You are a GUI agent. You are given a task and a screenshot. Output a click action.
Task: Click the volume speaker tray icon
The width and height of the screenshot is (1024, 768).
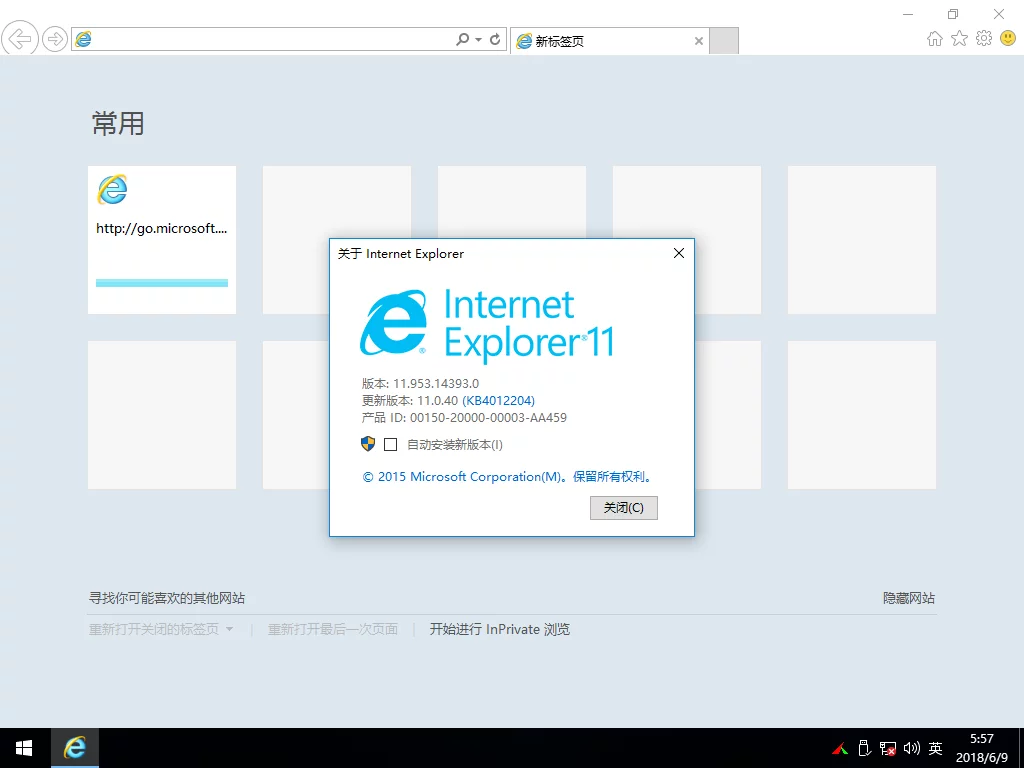[911, 748]
